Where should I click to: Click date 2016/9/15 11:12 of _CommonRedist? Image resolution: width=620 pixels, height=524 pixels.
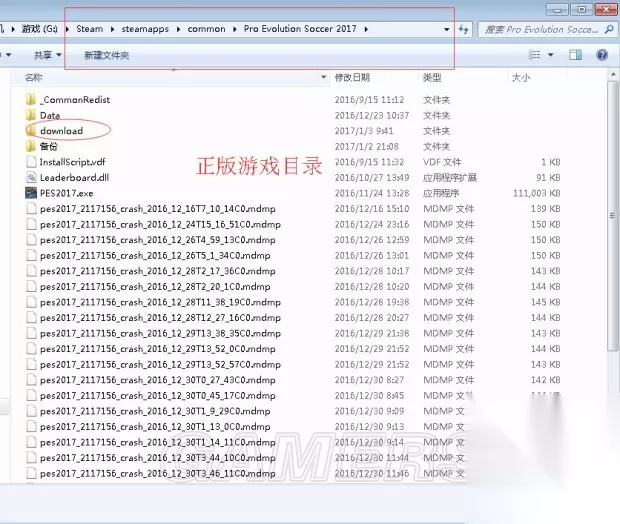click(x=370, y=100)
